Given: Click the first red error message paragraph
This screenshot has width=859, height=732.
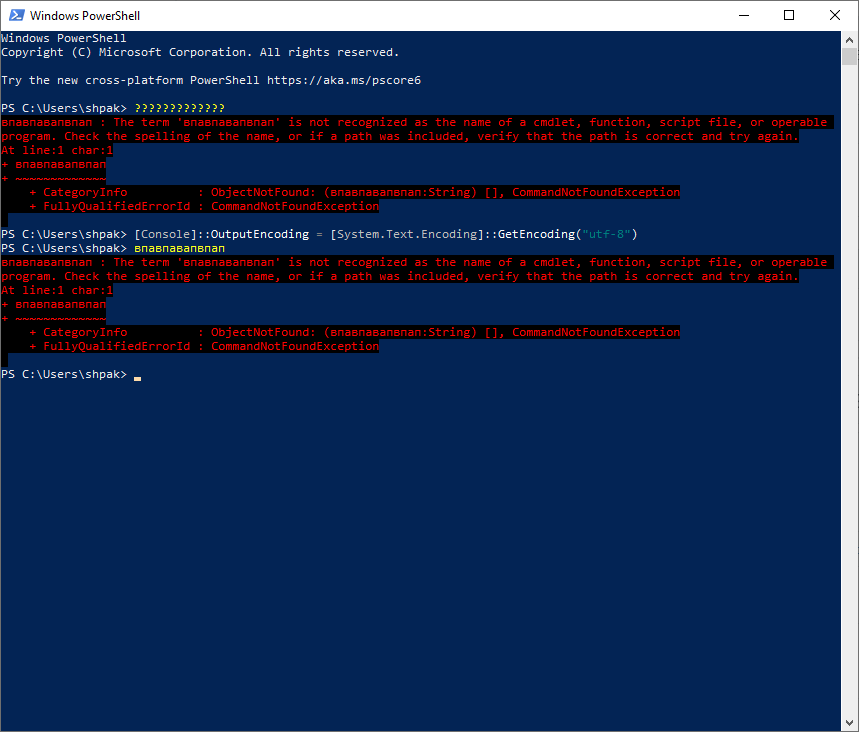Looking at the screenshot, I should click(400, 128).
